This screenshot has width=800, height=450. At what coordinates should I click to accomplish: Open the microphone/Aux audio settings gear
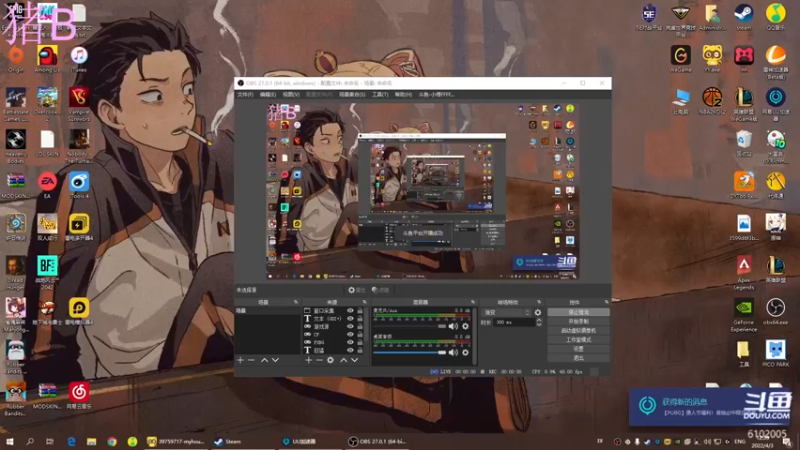tap(465, 327)
